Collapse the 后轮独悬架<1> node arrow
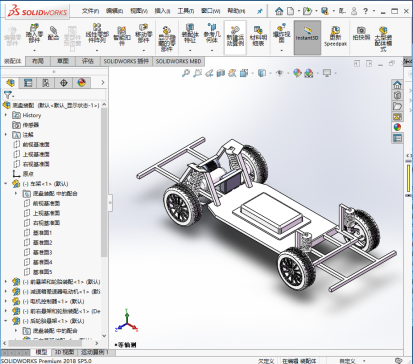The image size is (413, 364). pos(6,321)
